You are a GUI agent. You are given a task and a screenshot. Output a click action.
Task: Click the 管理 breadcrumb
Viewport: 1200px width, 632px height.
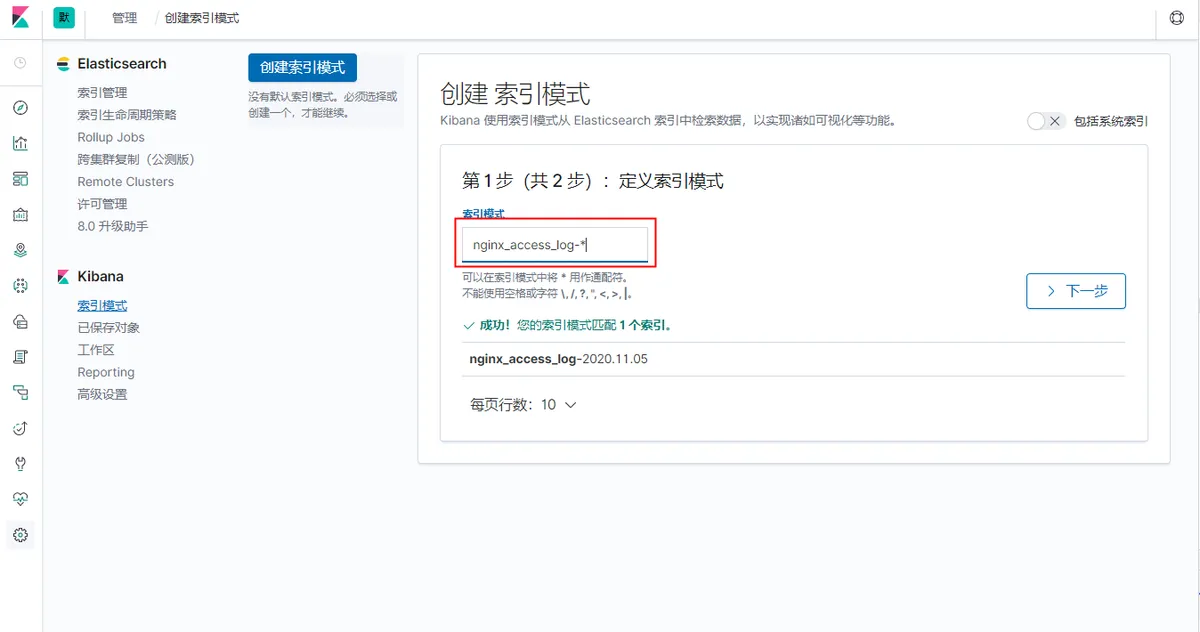click(125, 18)
